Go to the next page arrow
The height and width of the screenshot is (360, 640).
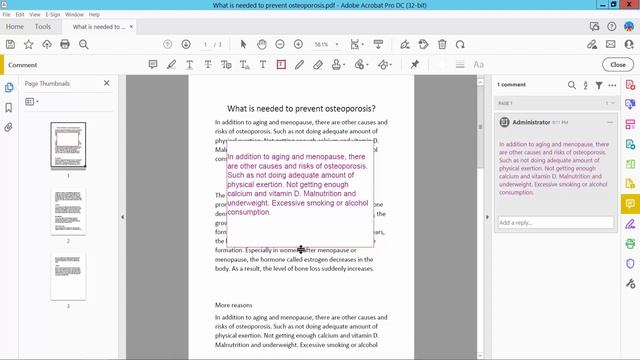tap(186, 44)
